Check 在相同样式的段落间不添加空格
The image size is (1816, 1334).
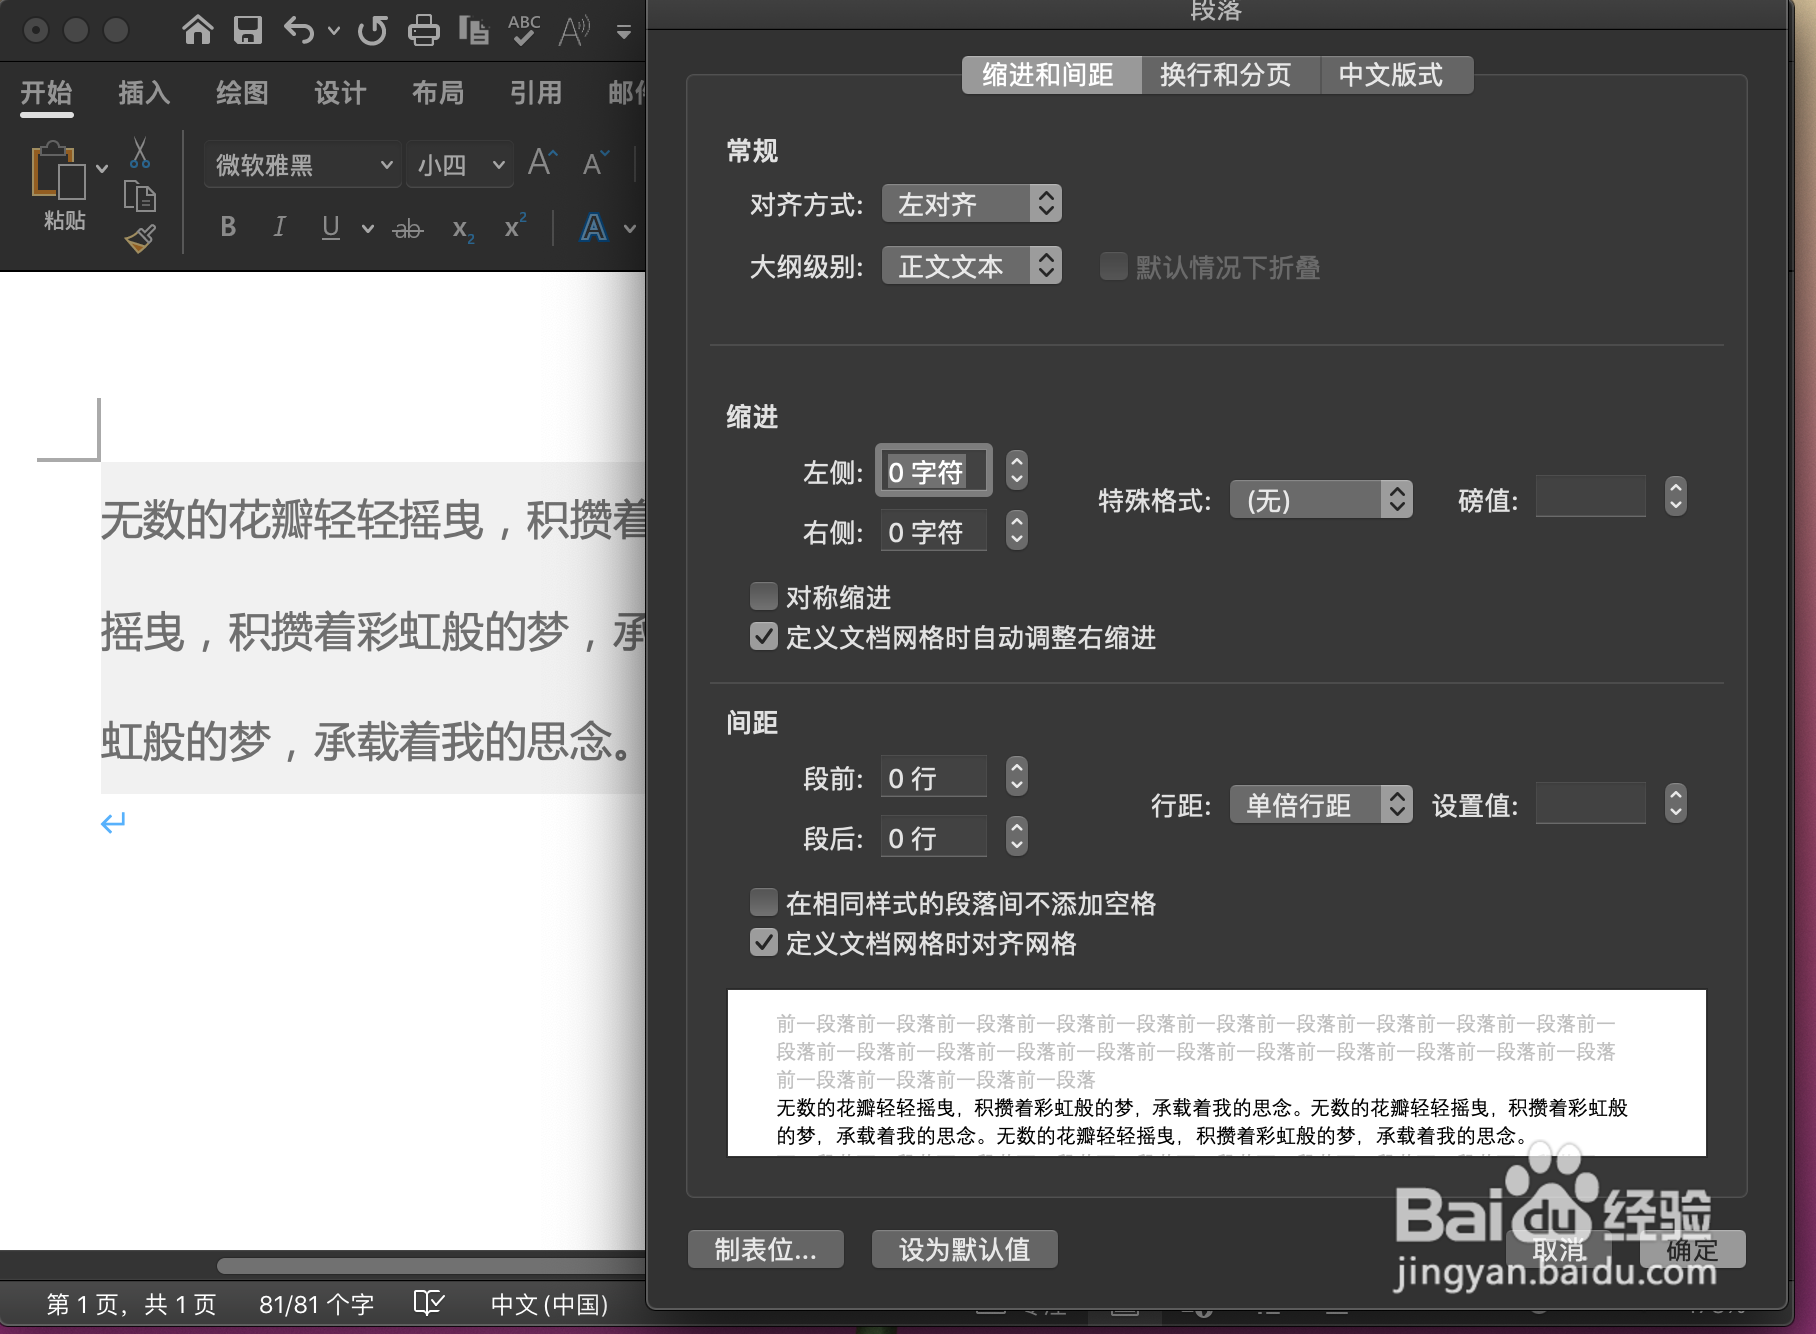[x=763, y=901]
